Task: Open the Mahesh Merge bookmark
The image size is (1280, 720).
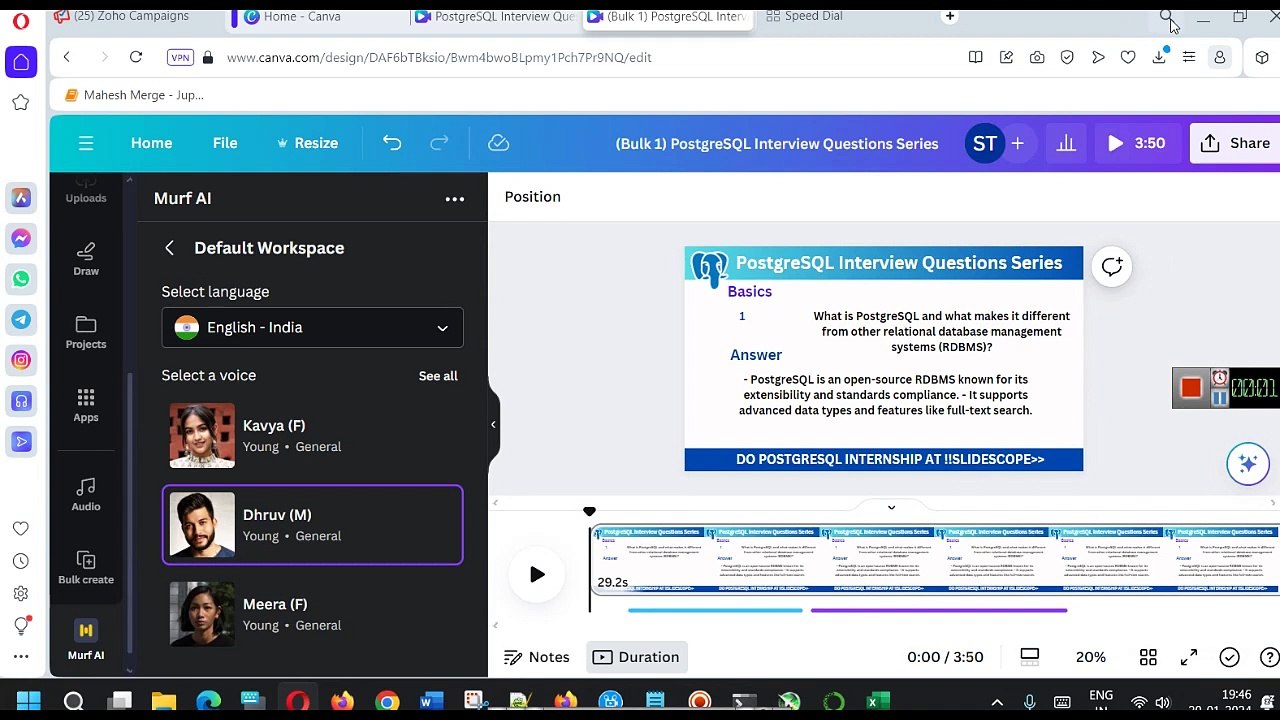Action: point(134,95)
